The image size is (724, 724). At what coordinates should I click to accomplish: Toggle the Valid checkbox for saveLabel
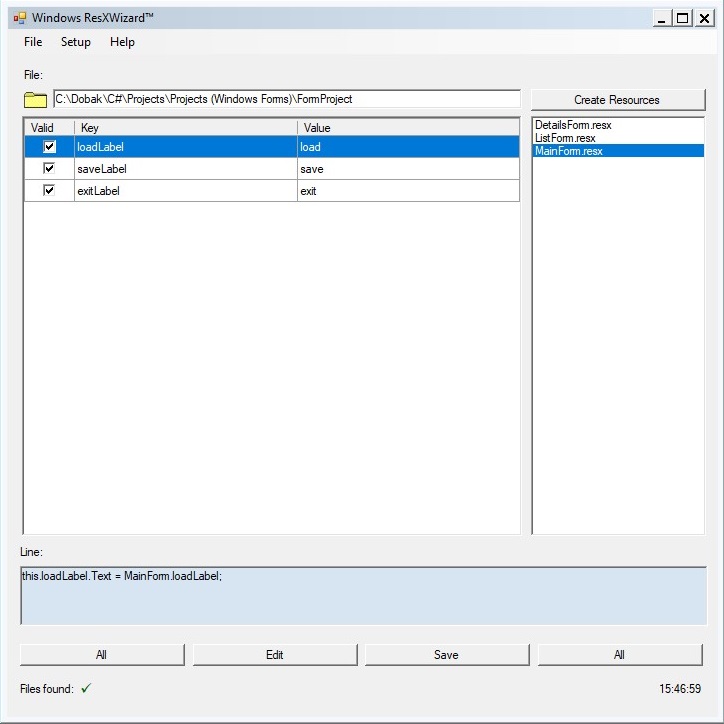pos(49,169)
